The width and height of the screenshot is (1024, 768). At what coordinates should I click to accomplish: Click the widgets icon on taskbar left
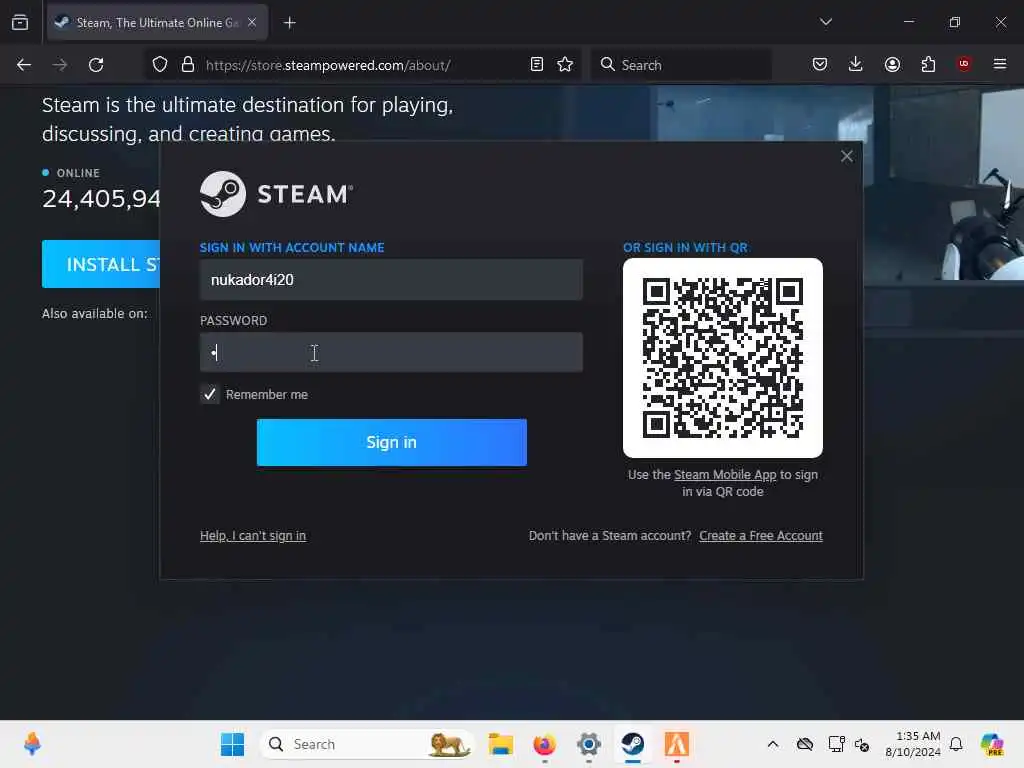point(32,744)
